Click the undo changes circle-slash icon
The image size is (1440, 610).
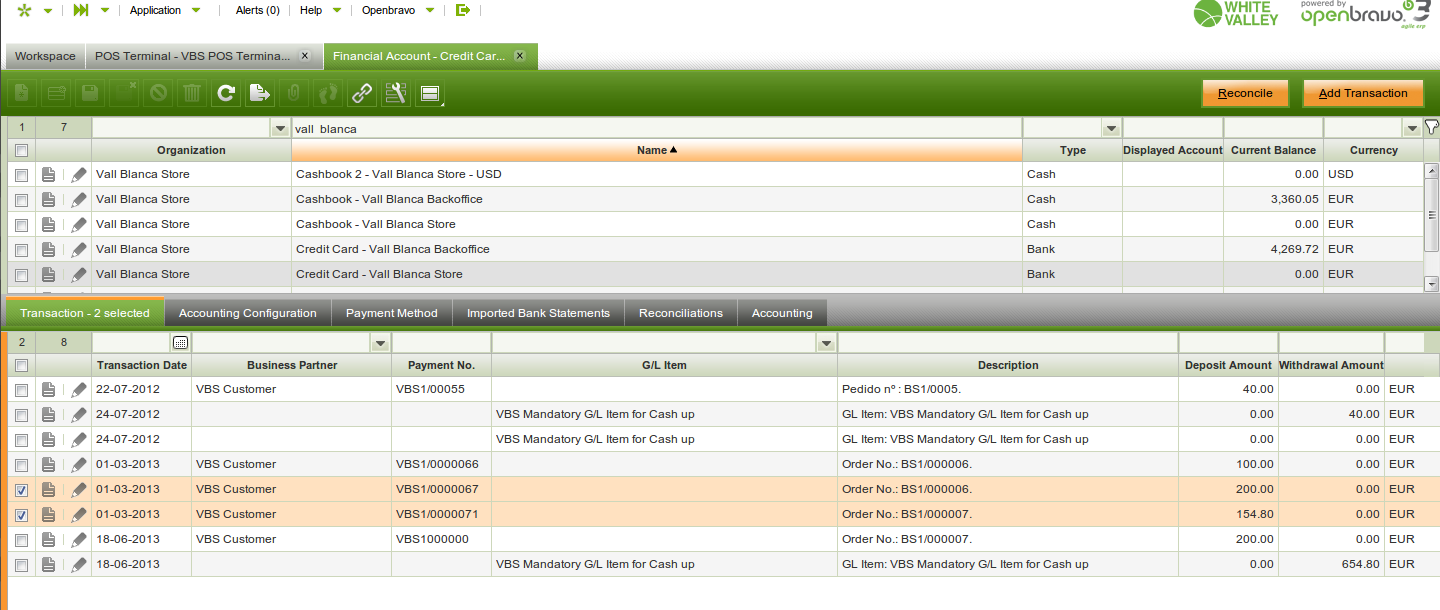coord(158,94)
